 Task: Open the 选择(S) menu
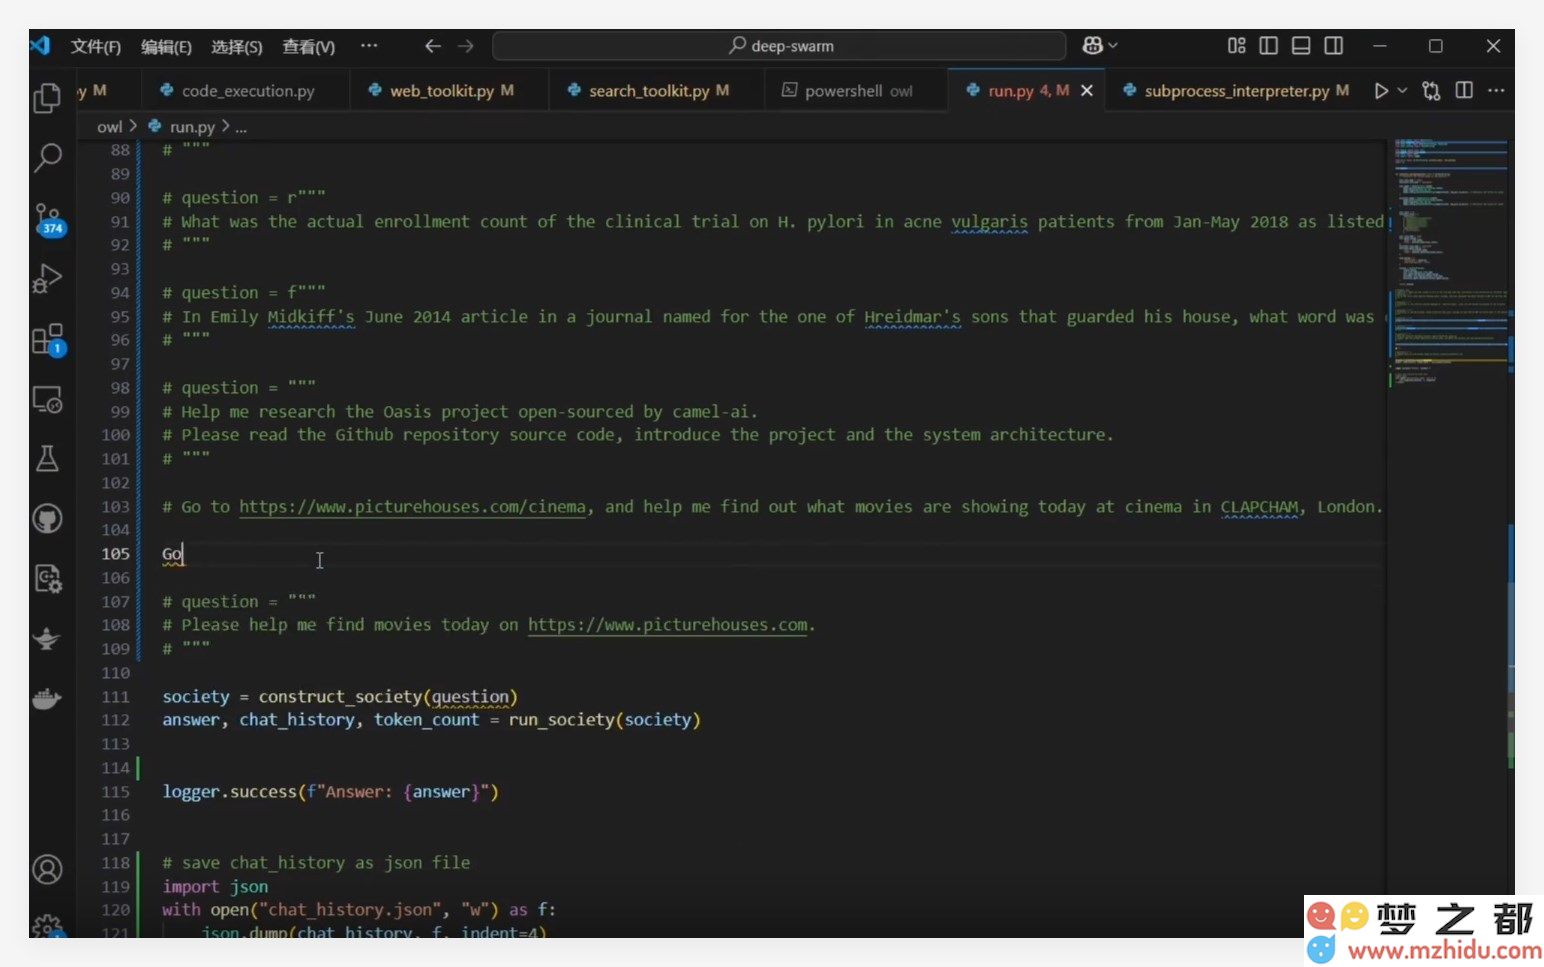237,47
